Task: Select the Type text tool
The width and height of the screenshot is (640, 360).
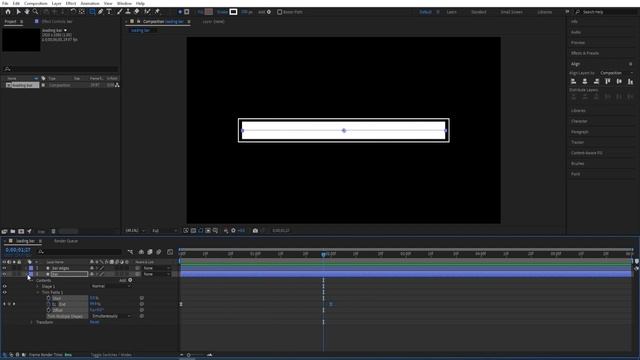Action: [109, 12]
